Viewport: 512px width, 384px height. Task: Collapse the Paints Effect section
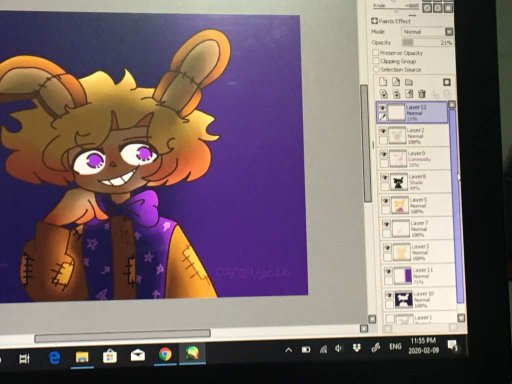374,21
